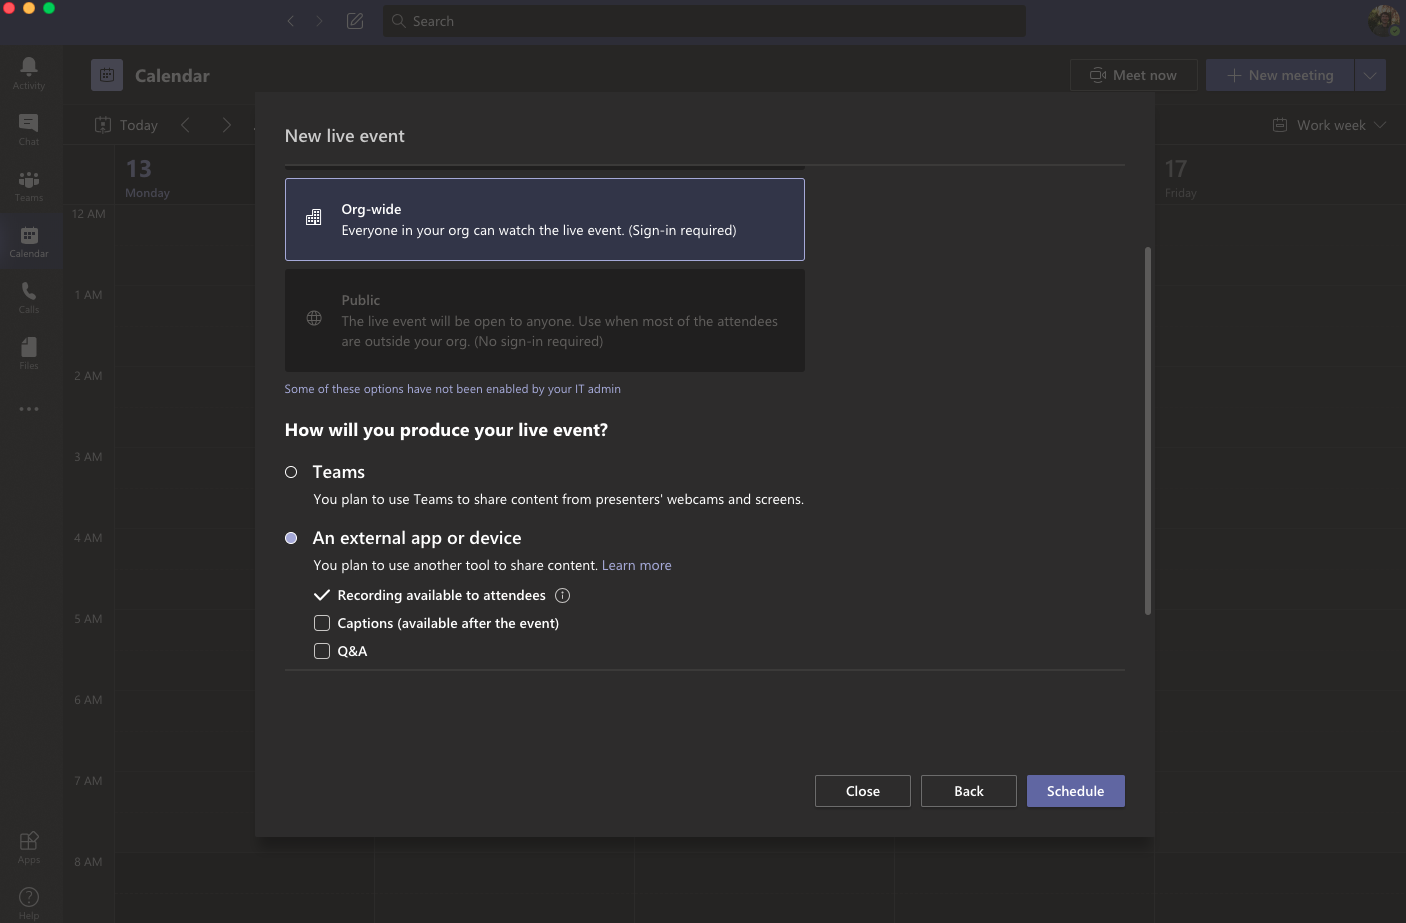Viewport: 1406px width, 923px height.
Task: Jump to Today in the calendar
Action: point(125,124)
